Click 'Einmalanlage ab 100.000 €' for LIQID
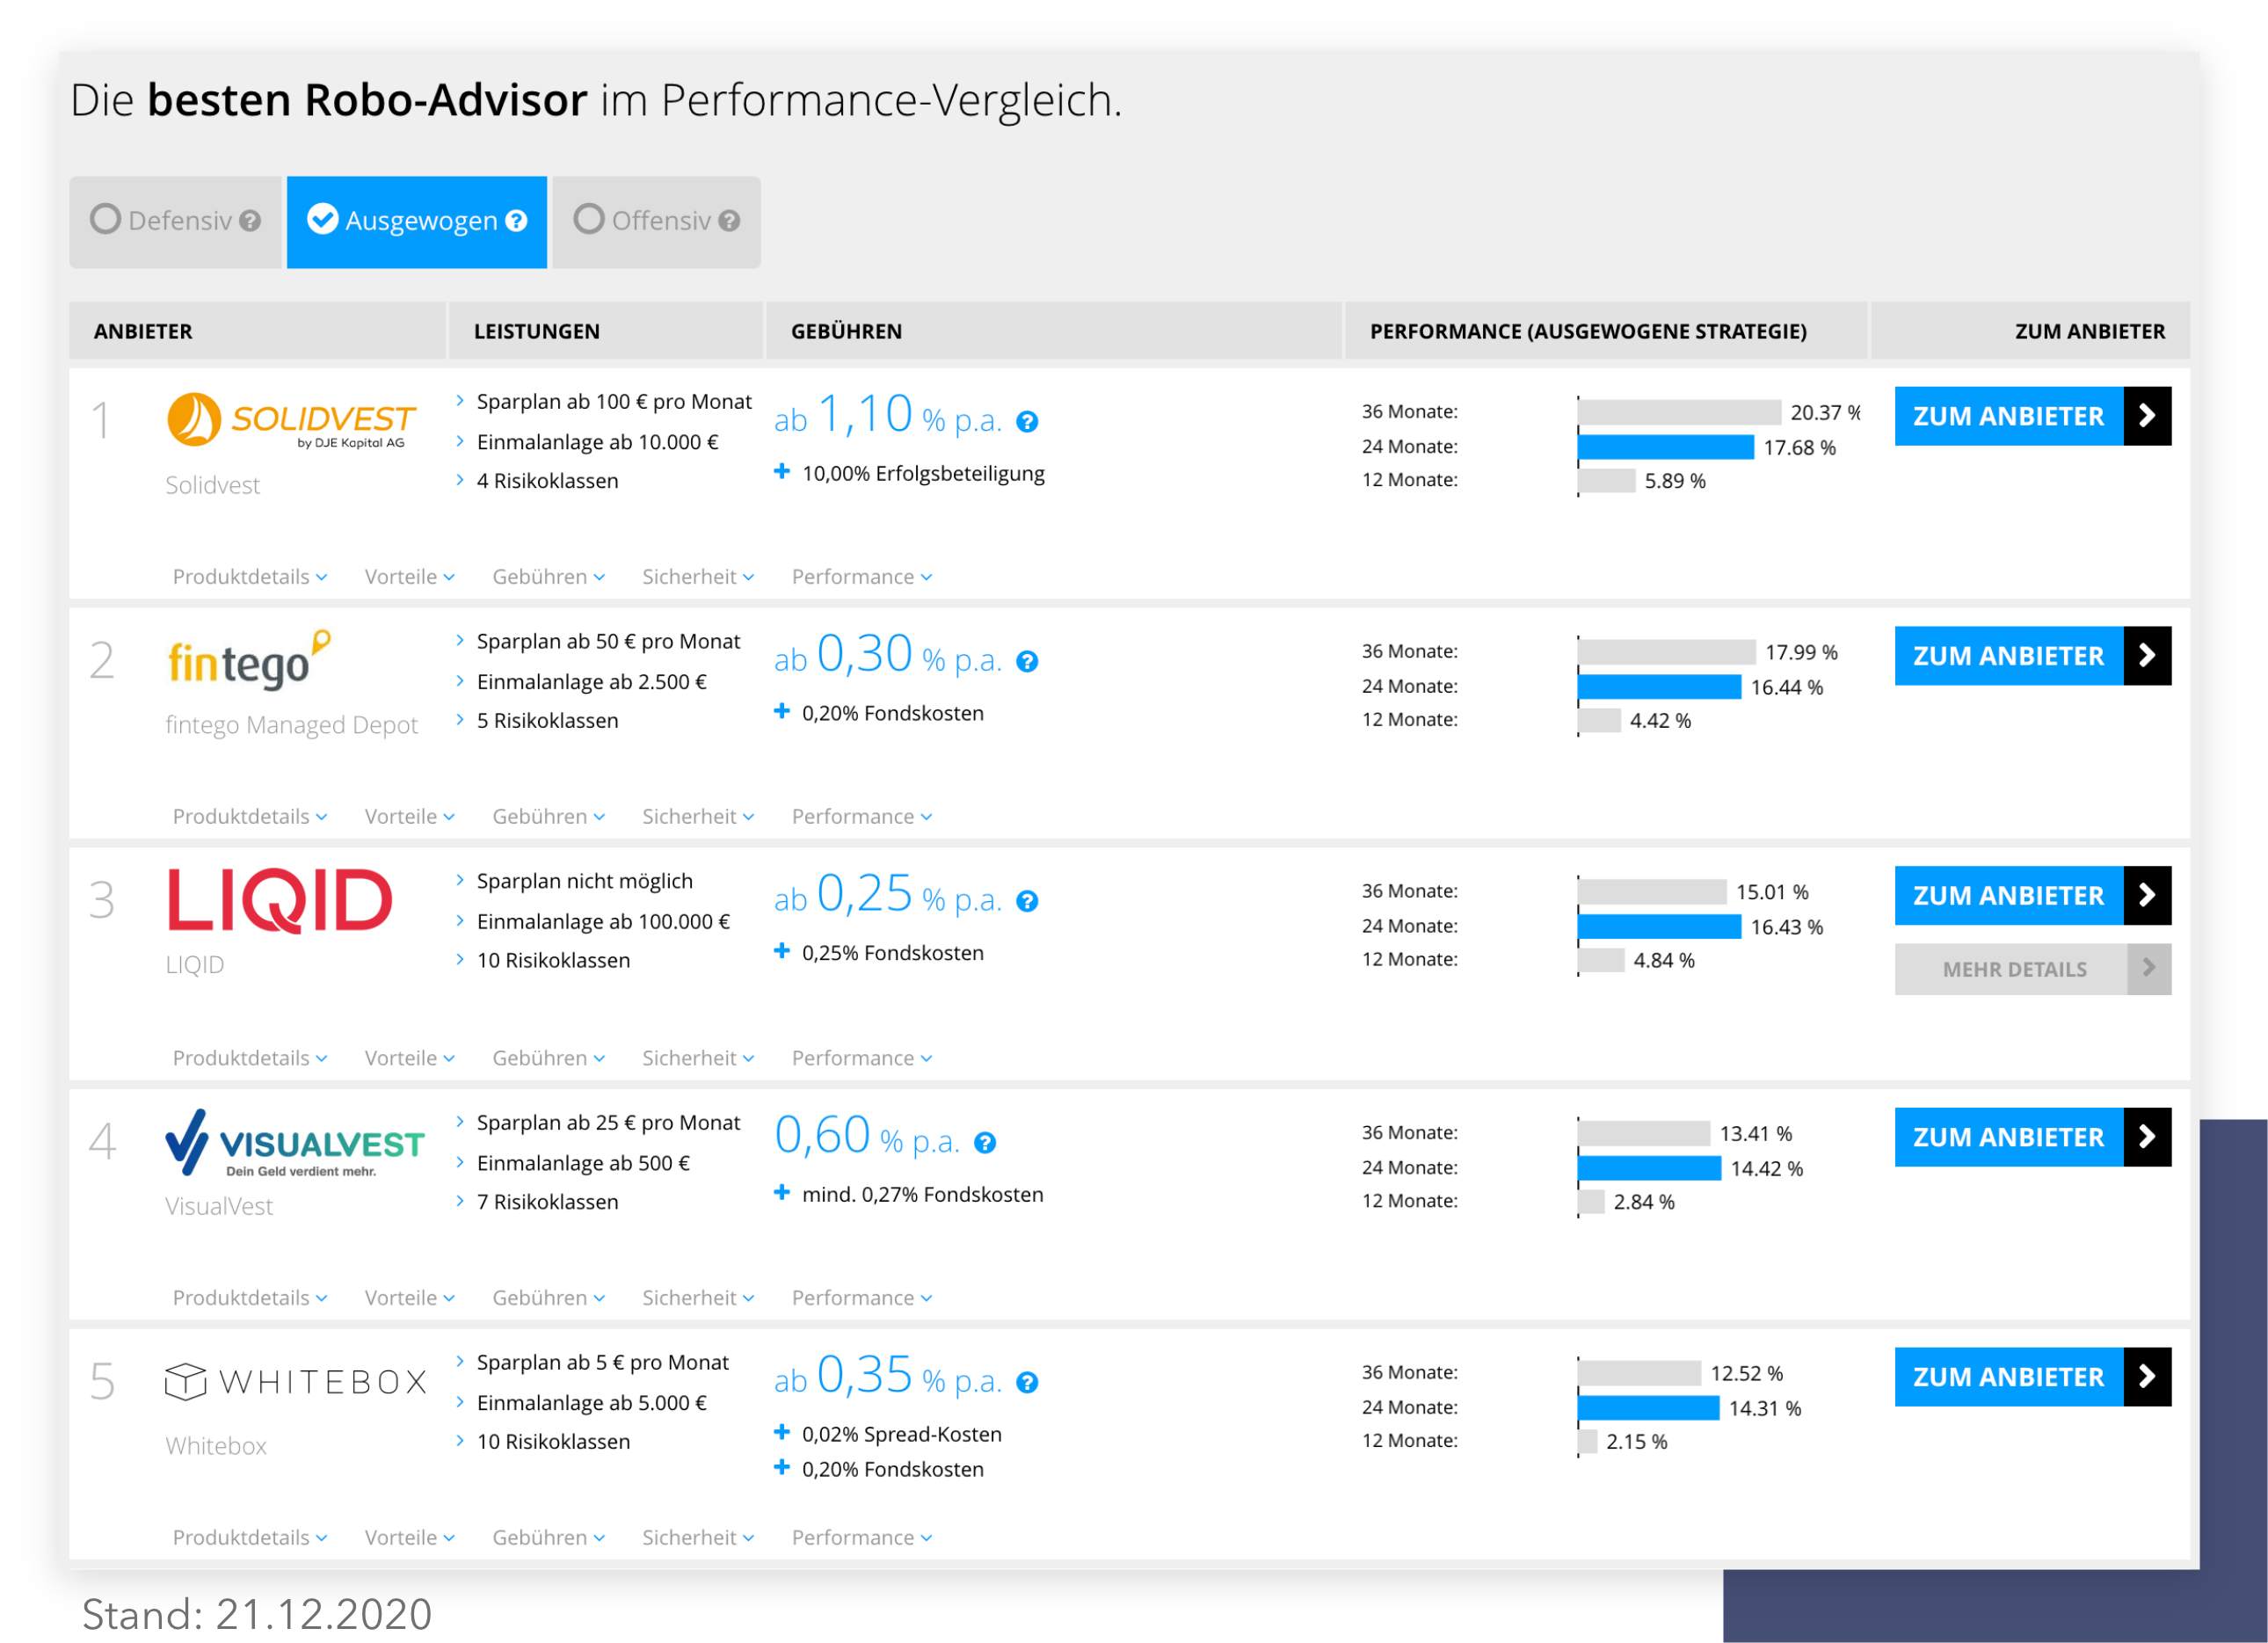 tap(603, 921)
